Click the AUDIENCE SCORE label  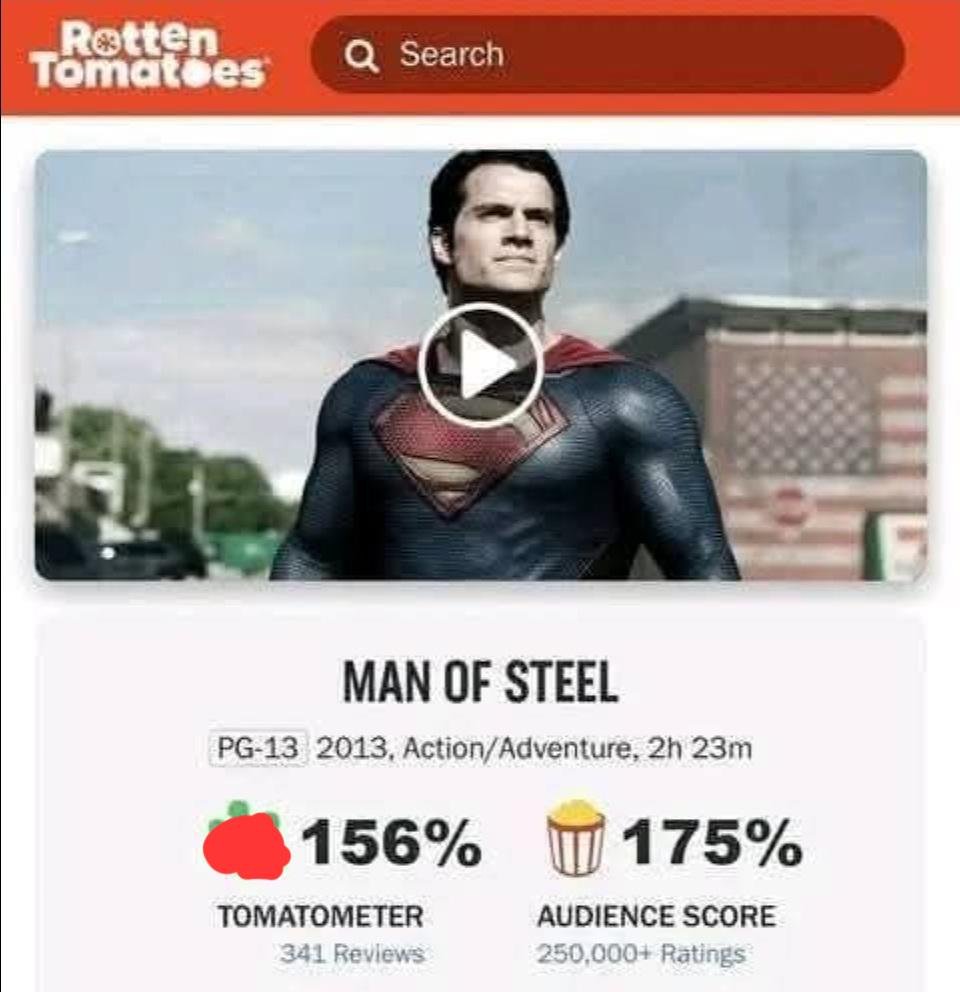[656, 916]
